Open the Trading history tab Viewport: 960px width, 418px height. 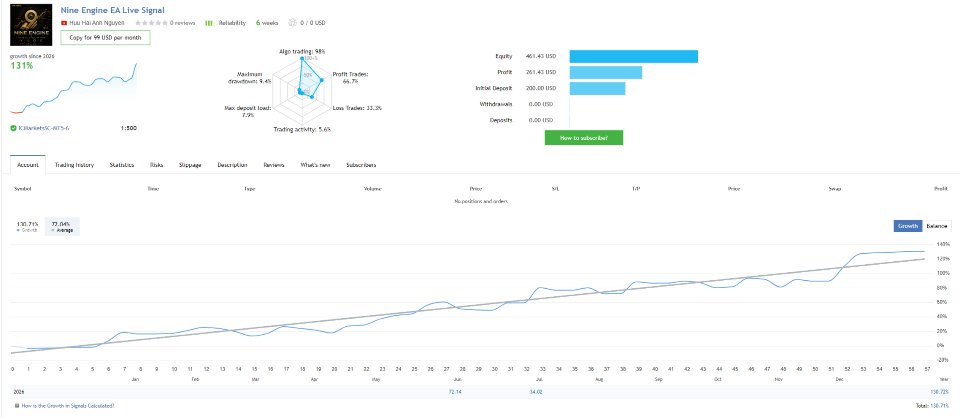click(74, 165)
